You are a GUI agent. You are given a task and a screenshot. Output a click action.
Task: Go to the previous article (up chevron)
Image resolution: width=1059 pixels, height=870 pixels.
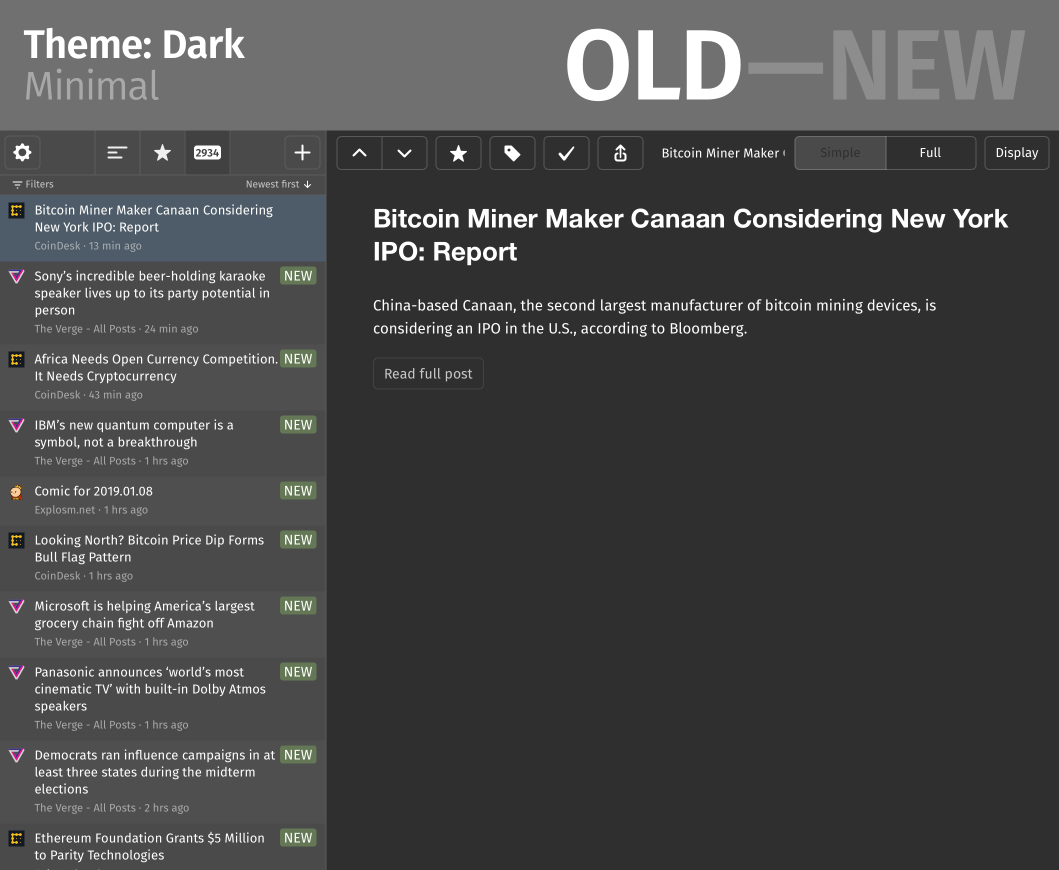359,153
